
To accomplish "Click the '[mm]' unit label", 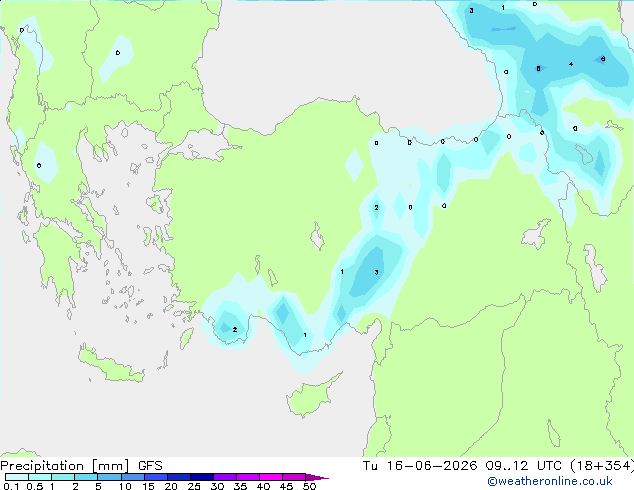I will coord(111,466).
